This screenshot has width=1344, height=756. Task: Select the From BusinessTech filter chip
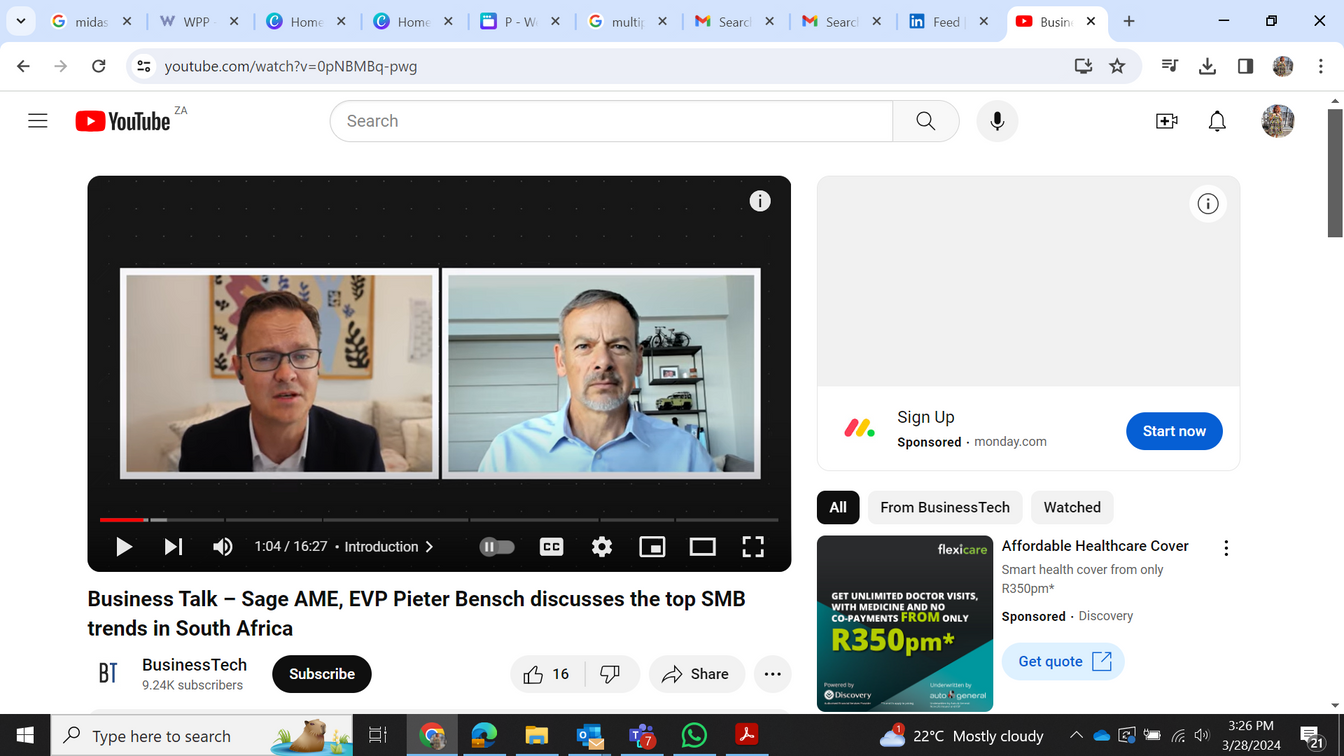click(x=945, y=507)
